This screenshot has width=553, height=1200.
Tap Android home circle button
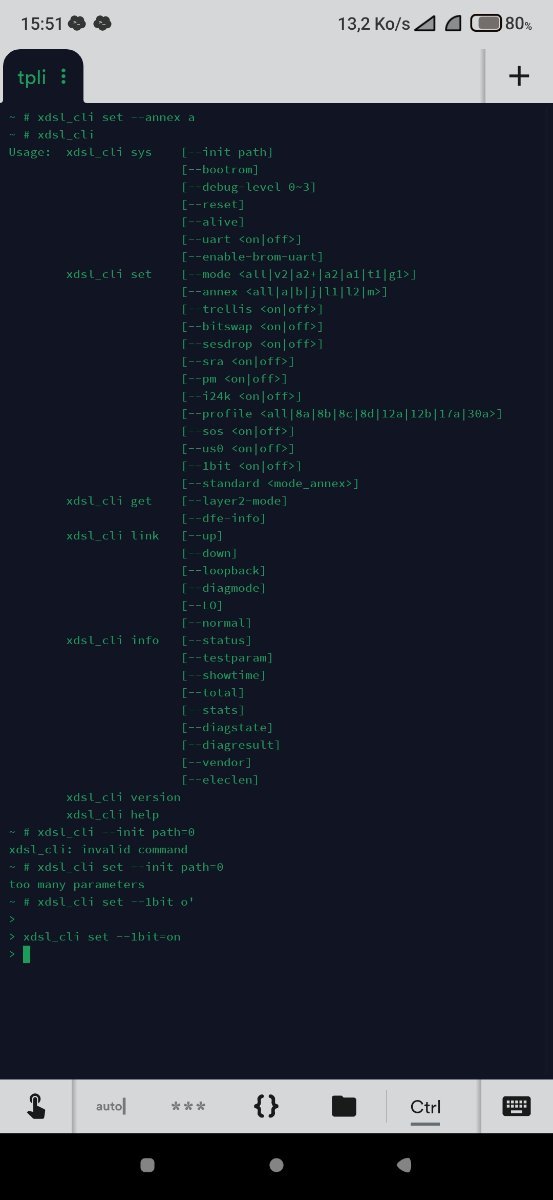[x=276, y=1165]
